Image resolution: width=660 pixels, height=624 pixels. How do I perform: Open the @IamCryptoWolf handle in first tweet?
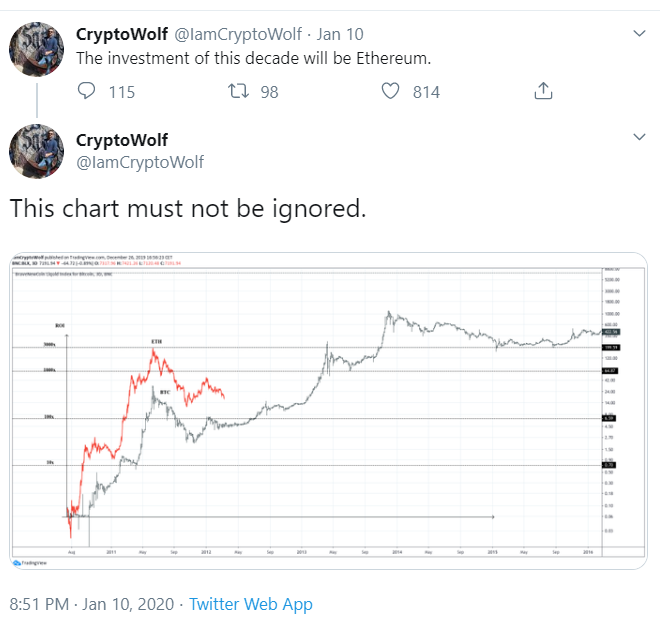238,35
